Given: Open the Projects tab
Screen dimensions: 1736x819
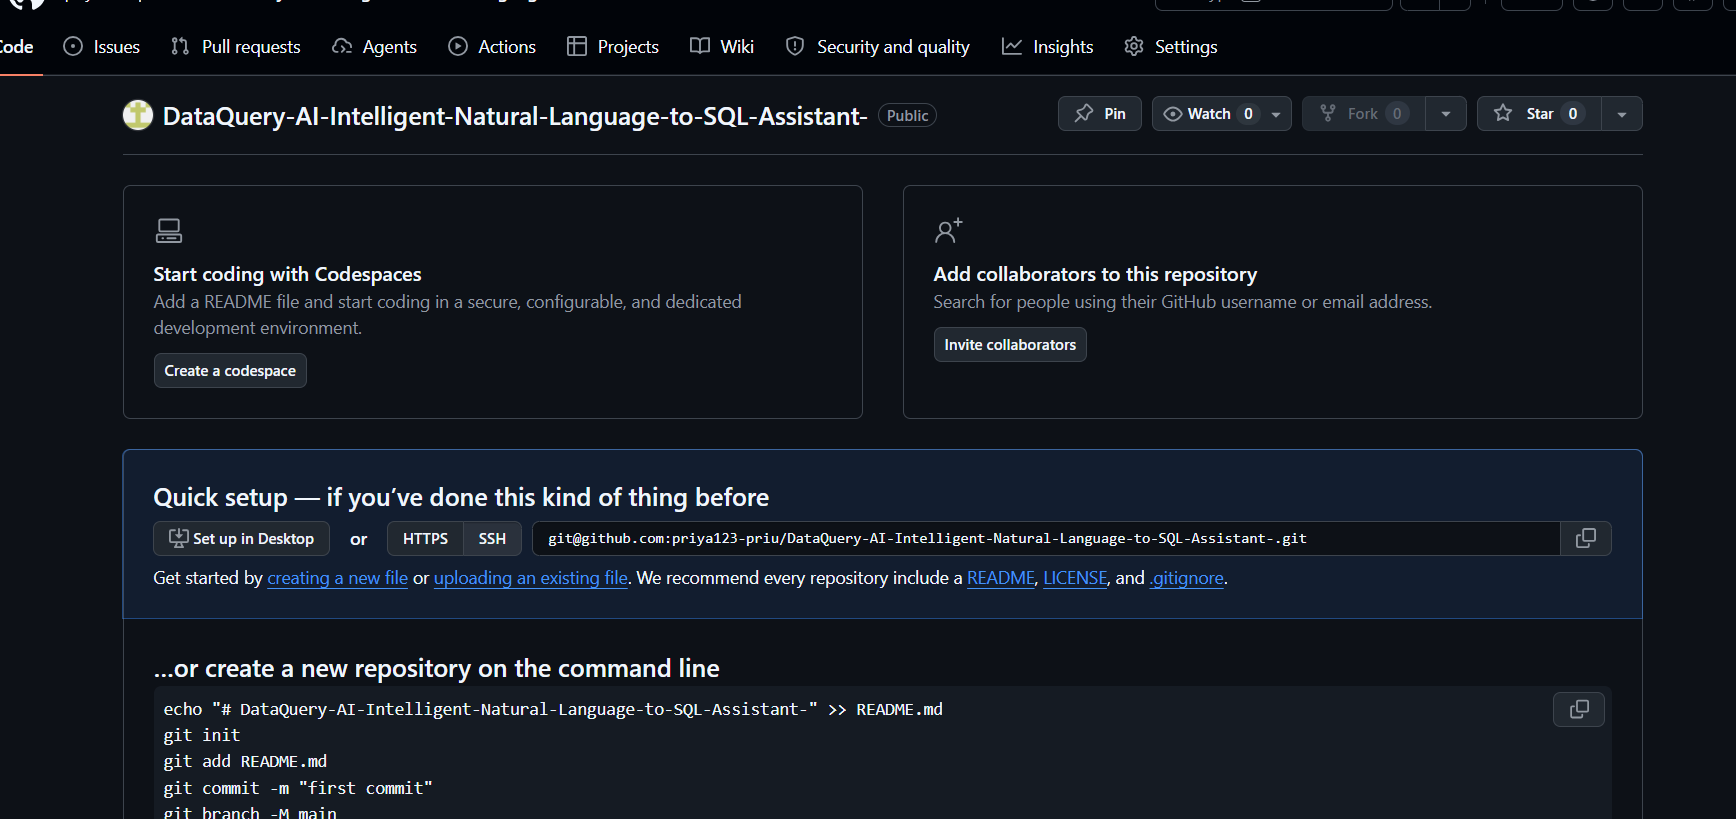Looking at the screenshot, I should (613, 47).
